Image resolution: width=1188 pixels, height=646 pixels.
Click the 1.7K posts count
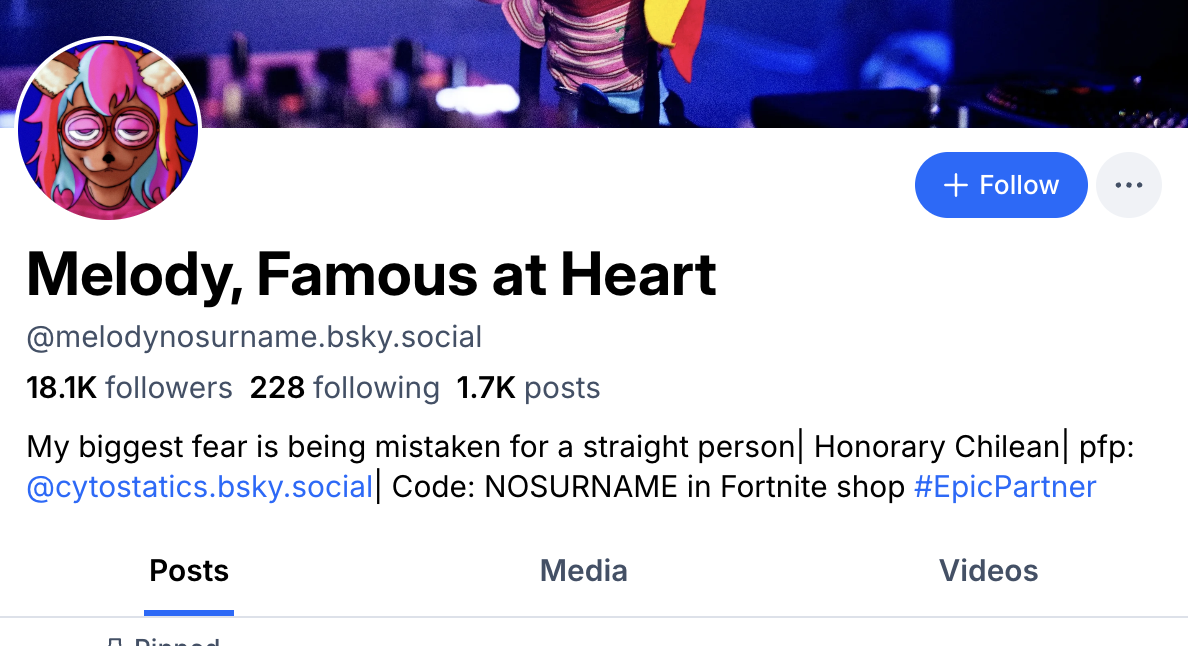pos(528,388)
